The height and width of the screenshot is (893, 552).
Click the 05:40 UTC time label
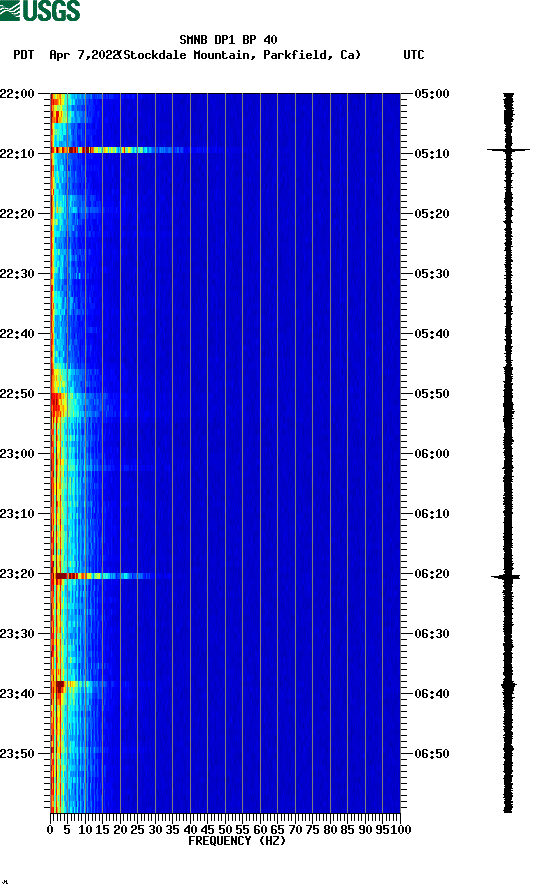tap(432, 334)
